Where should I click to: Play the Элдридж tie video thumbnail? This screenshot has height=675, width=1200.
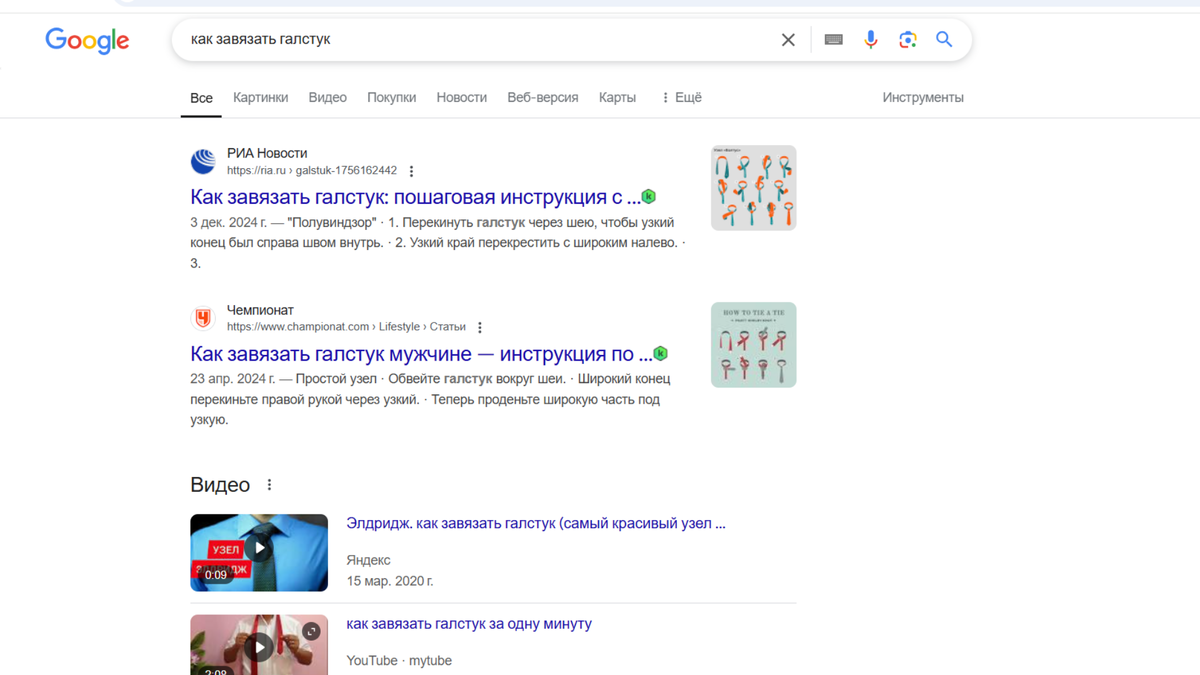(x=259, y=553)
